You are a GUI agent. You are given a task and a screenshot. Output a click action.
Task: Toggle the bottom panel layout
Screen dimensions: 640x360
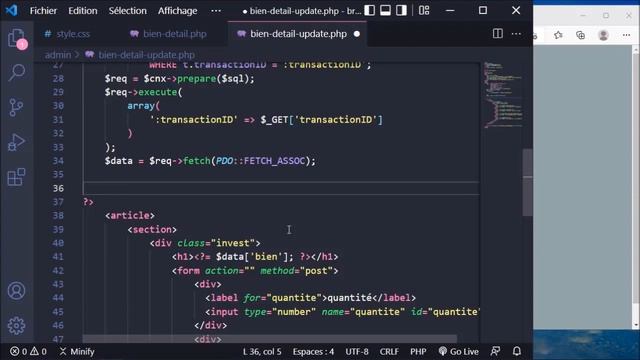tap(385, 10)
